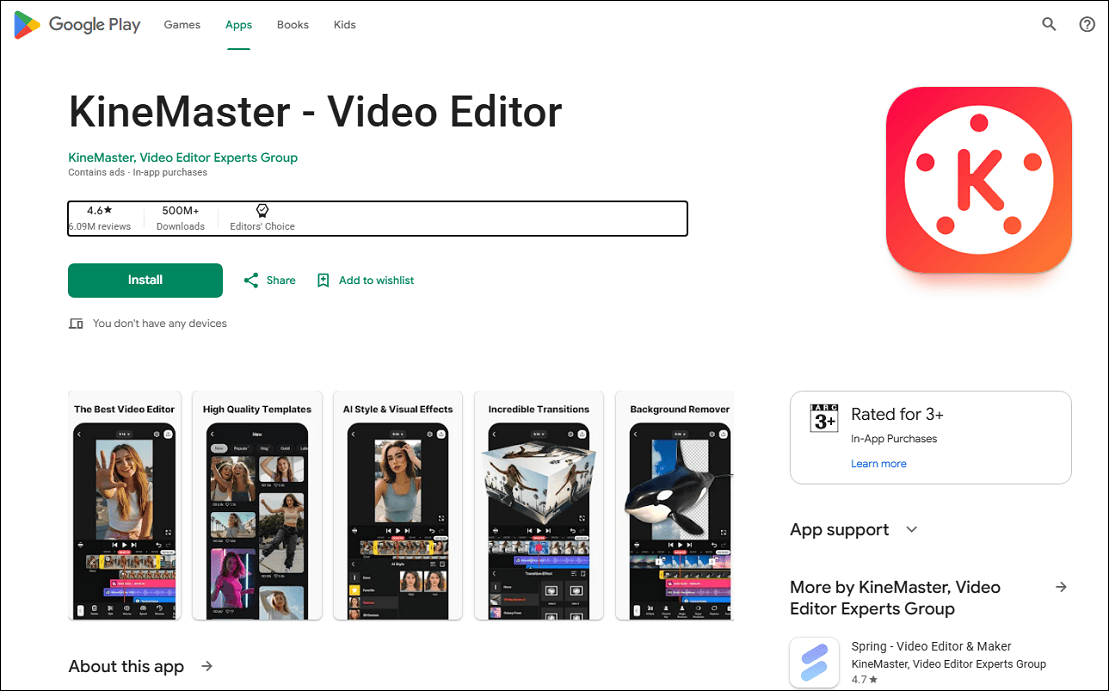The image size is (1109, 691).
Task: Open the help question mark icon
Action: [x=1087, y=25]
